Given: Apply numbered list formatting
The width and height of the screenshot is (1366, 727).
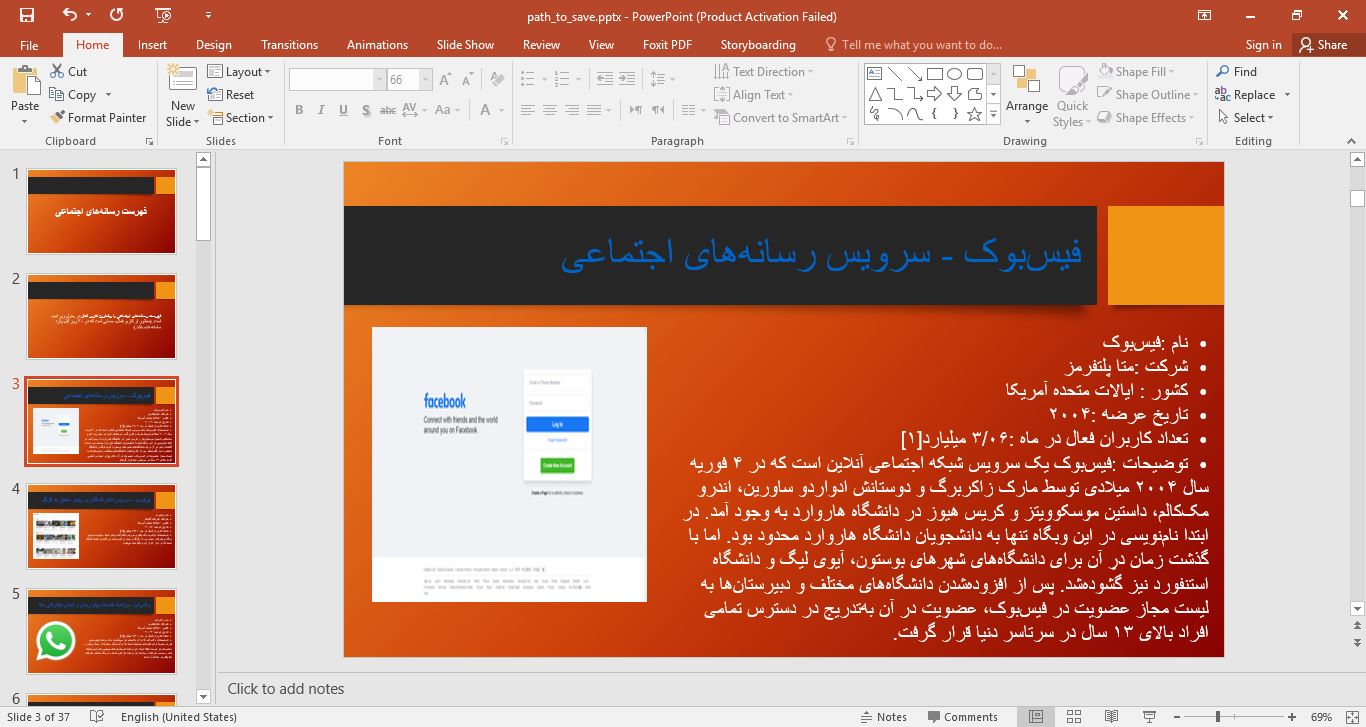Looking at the screenshot, I should point(561,79).
